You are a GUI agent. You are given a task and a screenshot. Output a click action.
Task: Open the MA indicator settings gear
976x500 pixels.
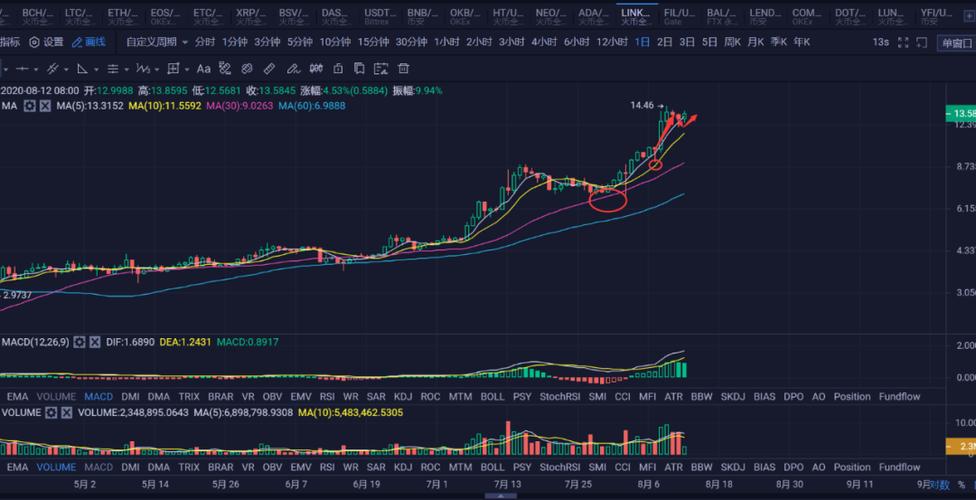coord(29,106)
